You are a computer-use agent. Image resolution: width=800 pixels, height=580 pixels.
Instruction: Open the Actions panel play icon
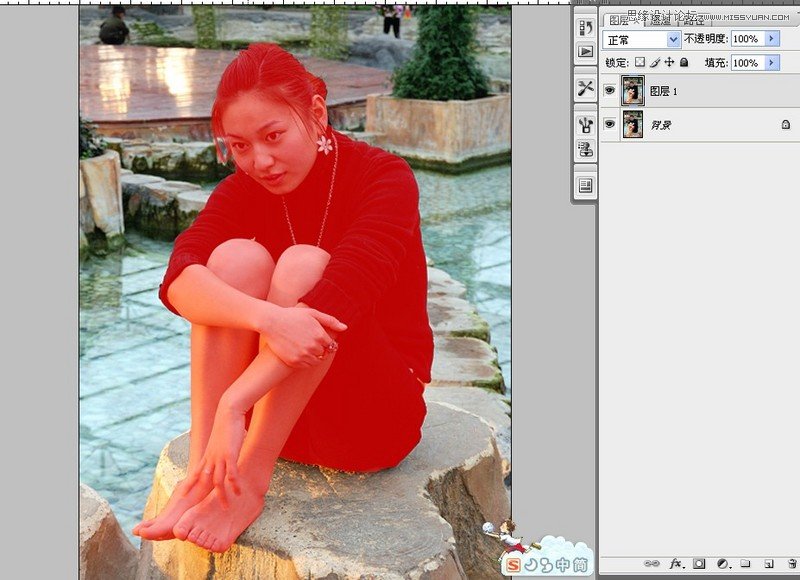coord(585,51)
